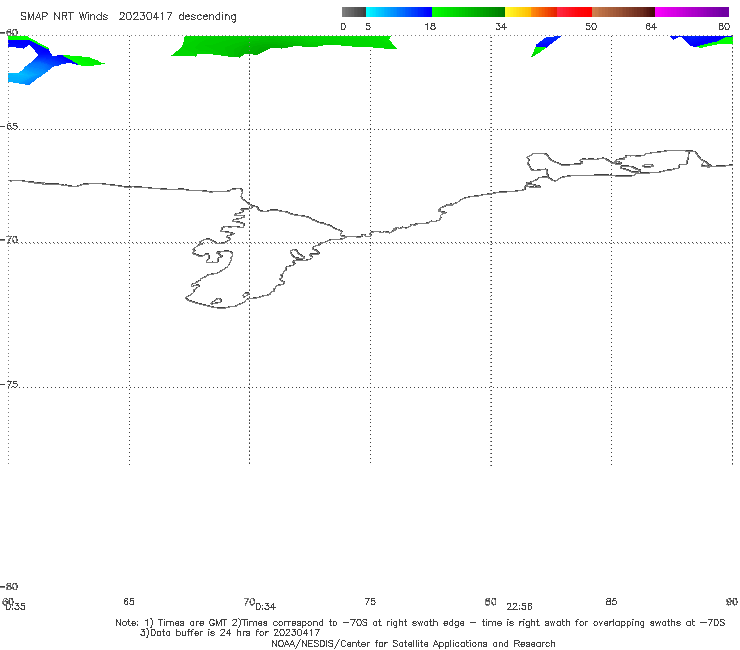Click the color bar label "5"
The height and width of the screenshot is (650, 740).
(x=368, y=27)
